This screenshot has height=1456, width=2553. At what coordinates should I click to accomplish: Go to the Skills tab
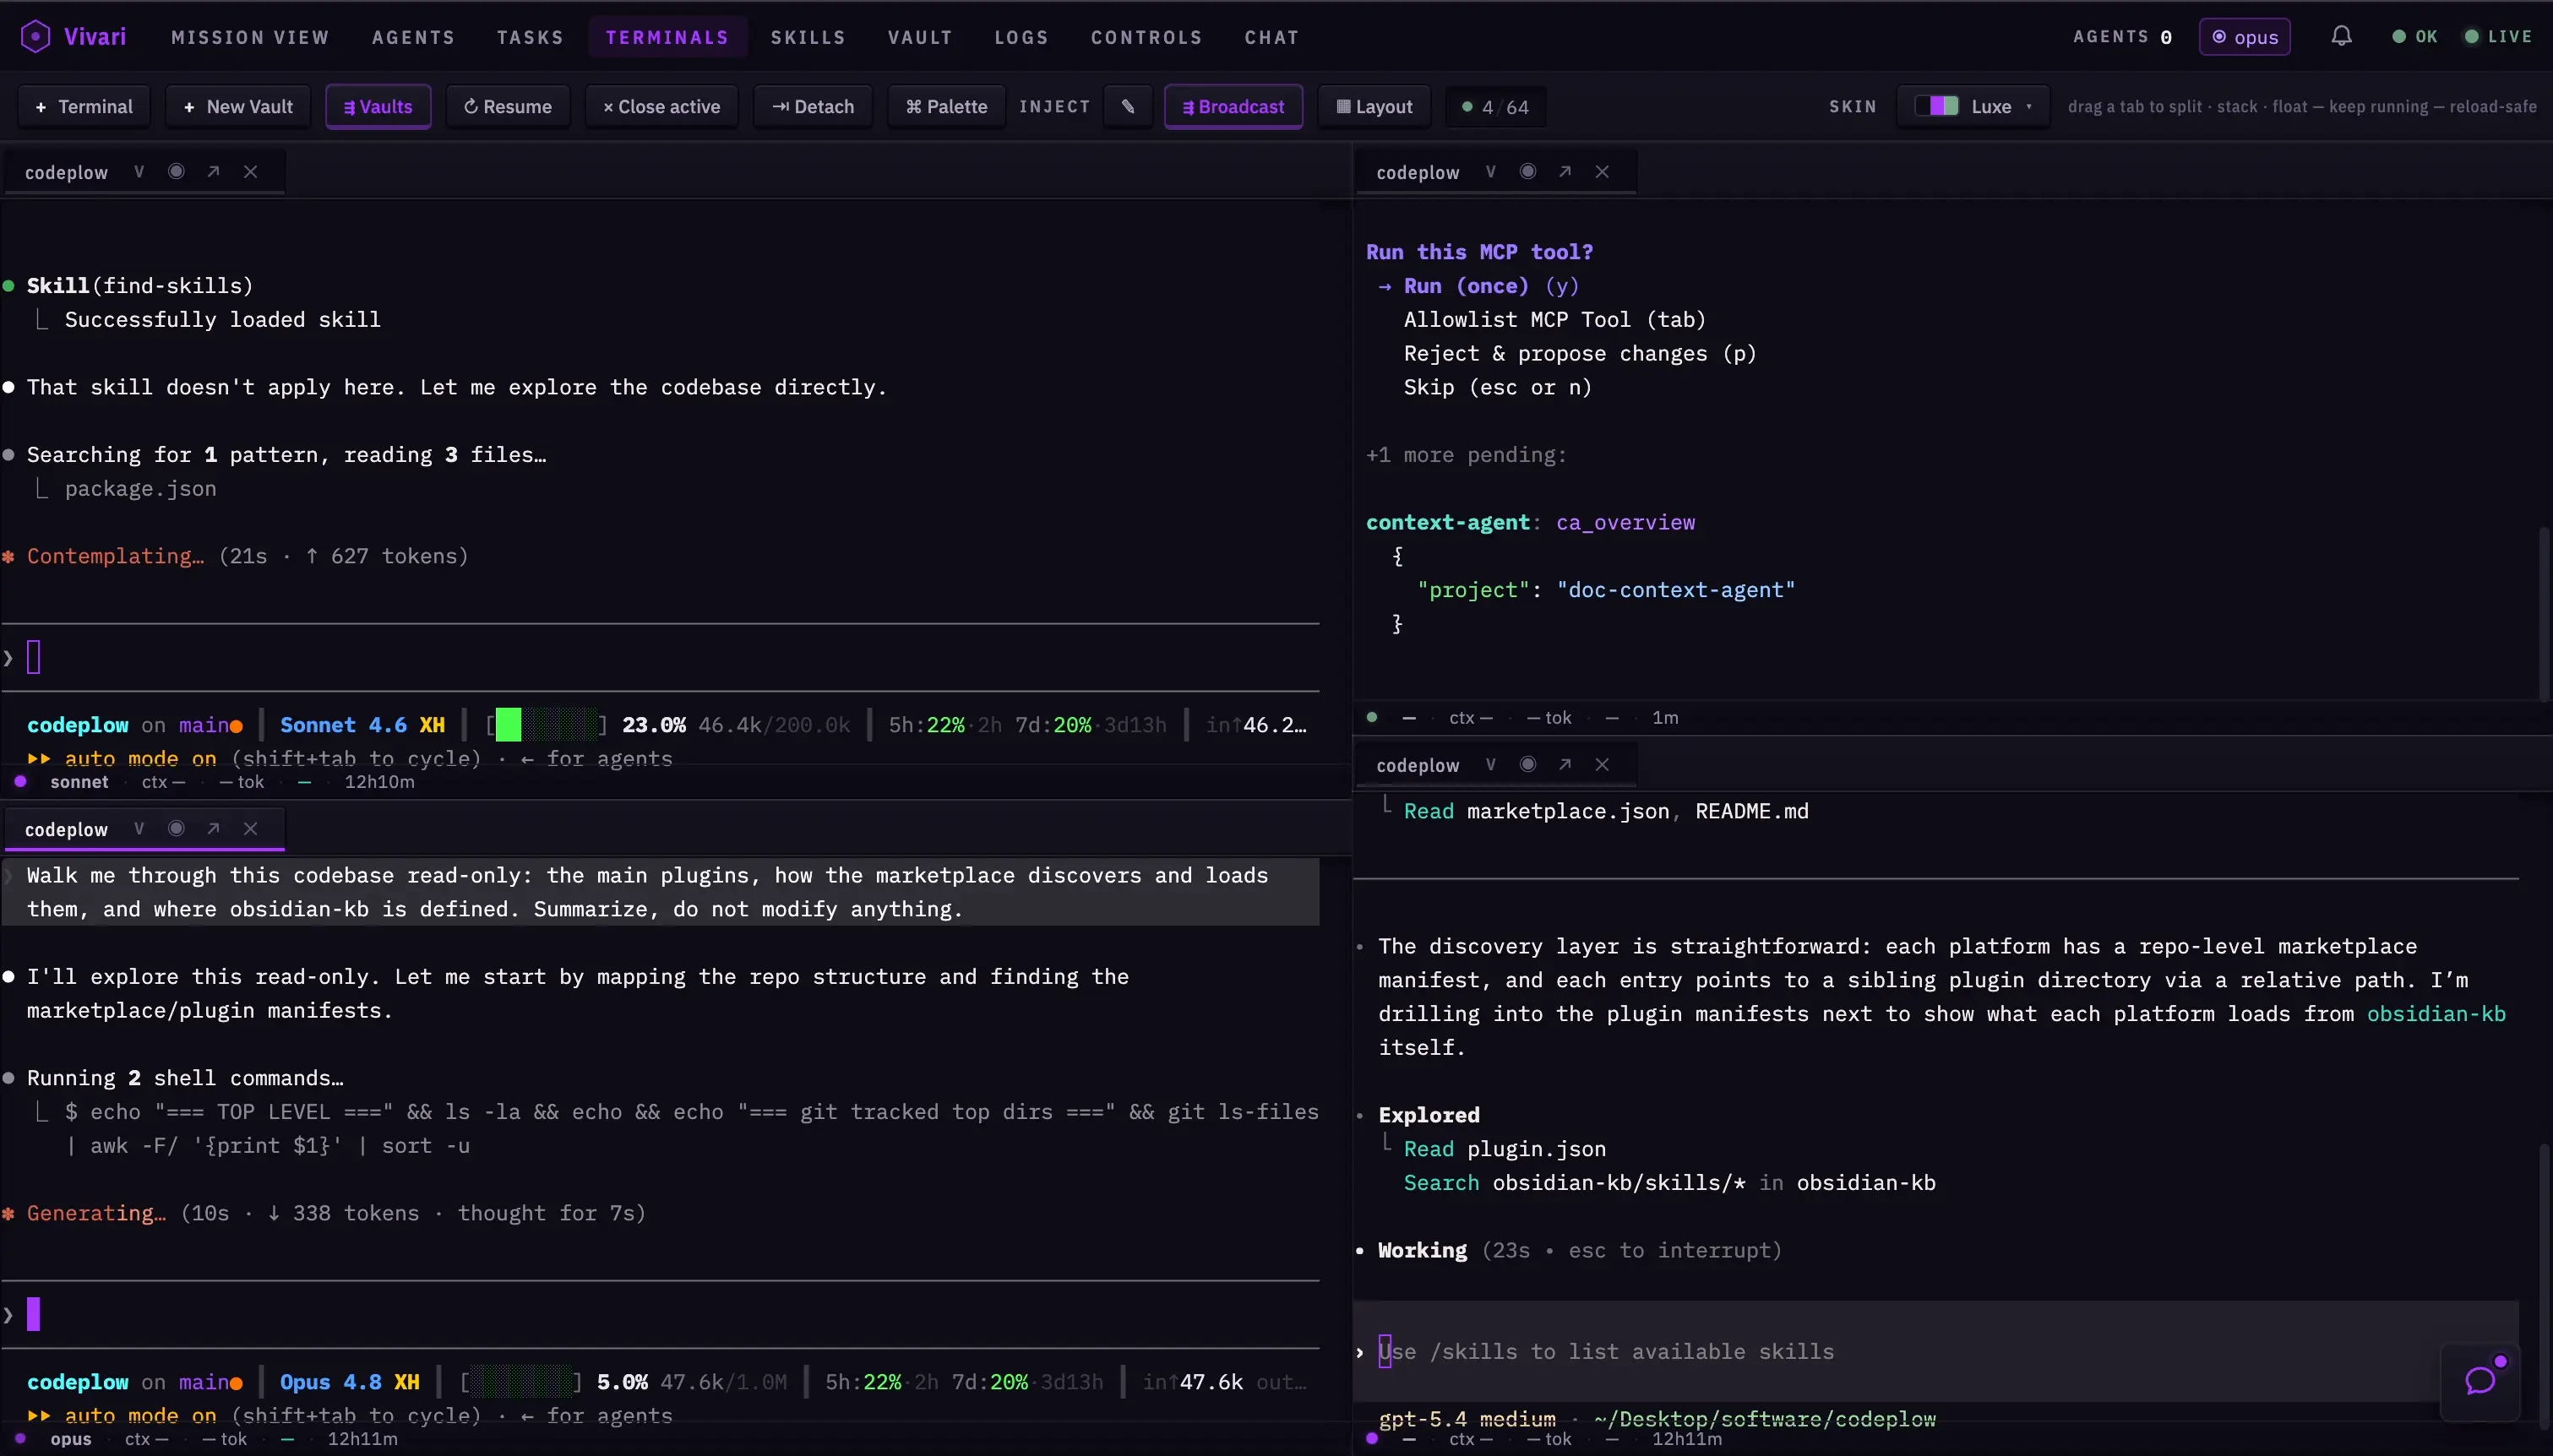click(x=808, y=37)
